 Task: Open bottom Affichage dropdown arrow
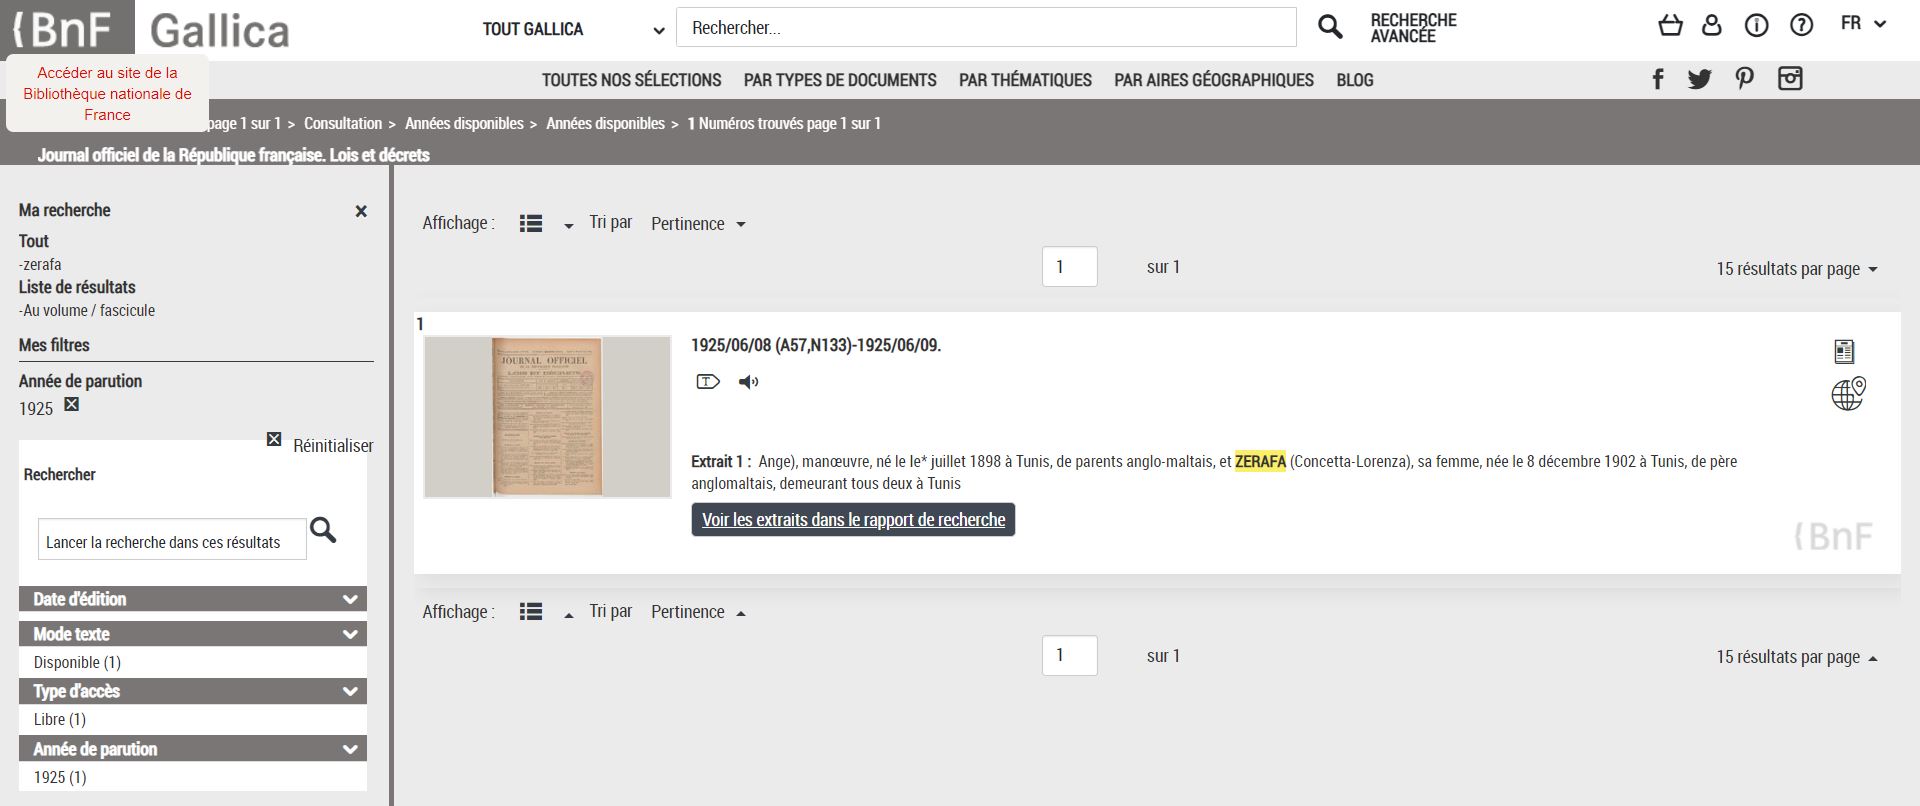[569, 615]
